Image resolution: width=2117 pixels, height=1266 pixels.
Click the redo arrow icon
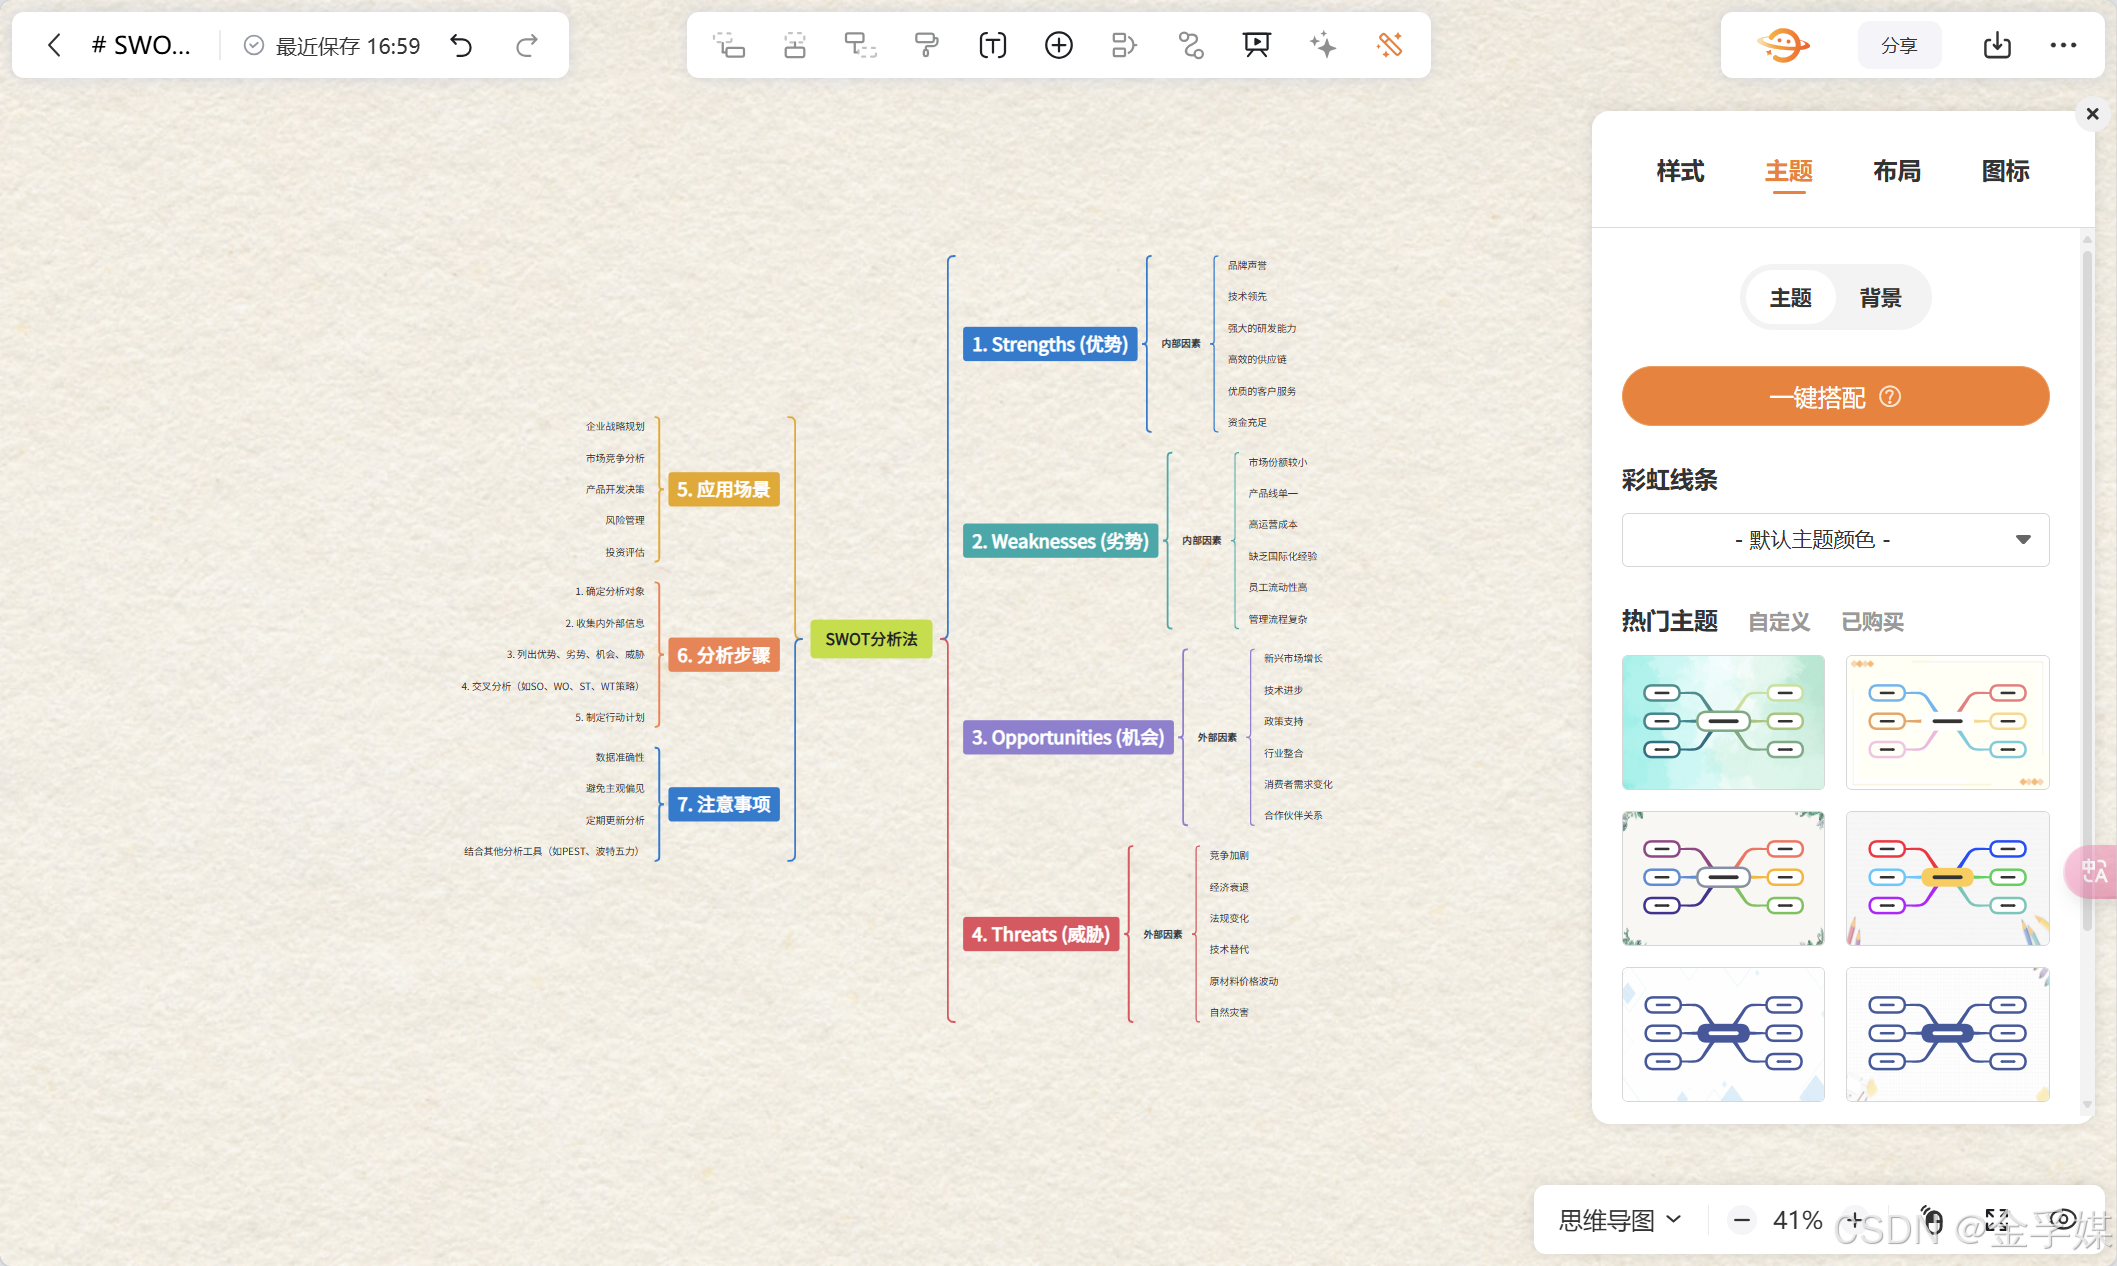(x=527, y=45)
